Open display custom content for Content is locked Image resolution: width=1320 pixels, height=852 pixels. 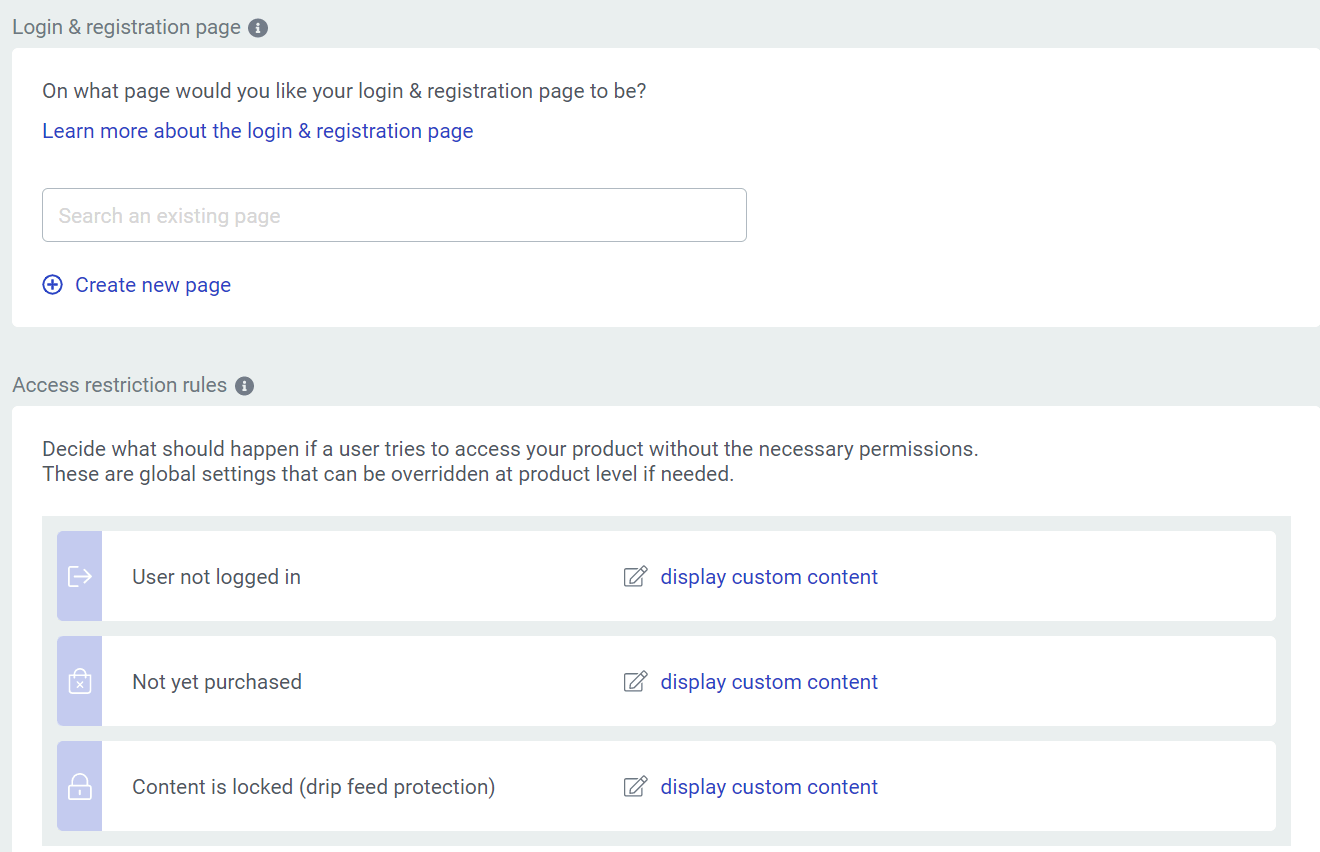tap(769, 787)
